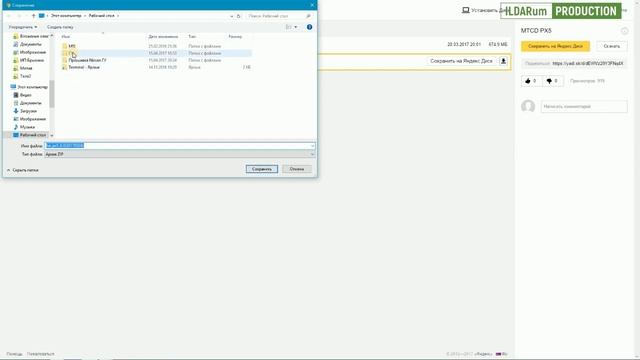
Task: Open the help icon in save dialog
Action: coord(309,27)
